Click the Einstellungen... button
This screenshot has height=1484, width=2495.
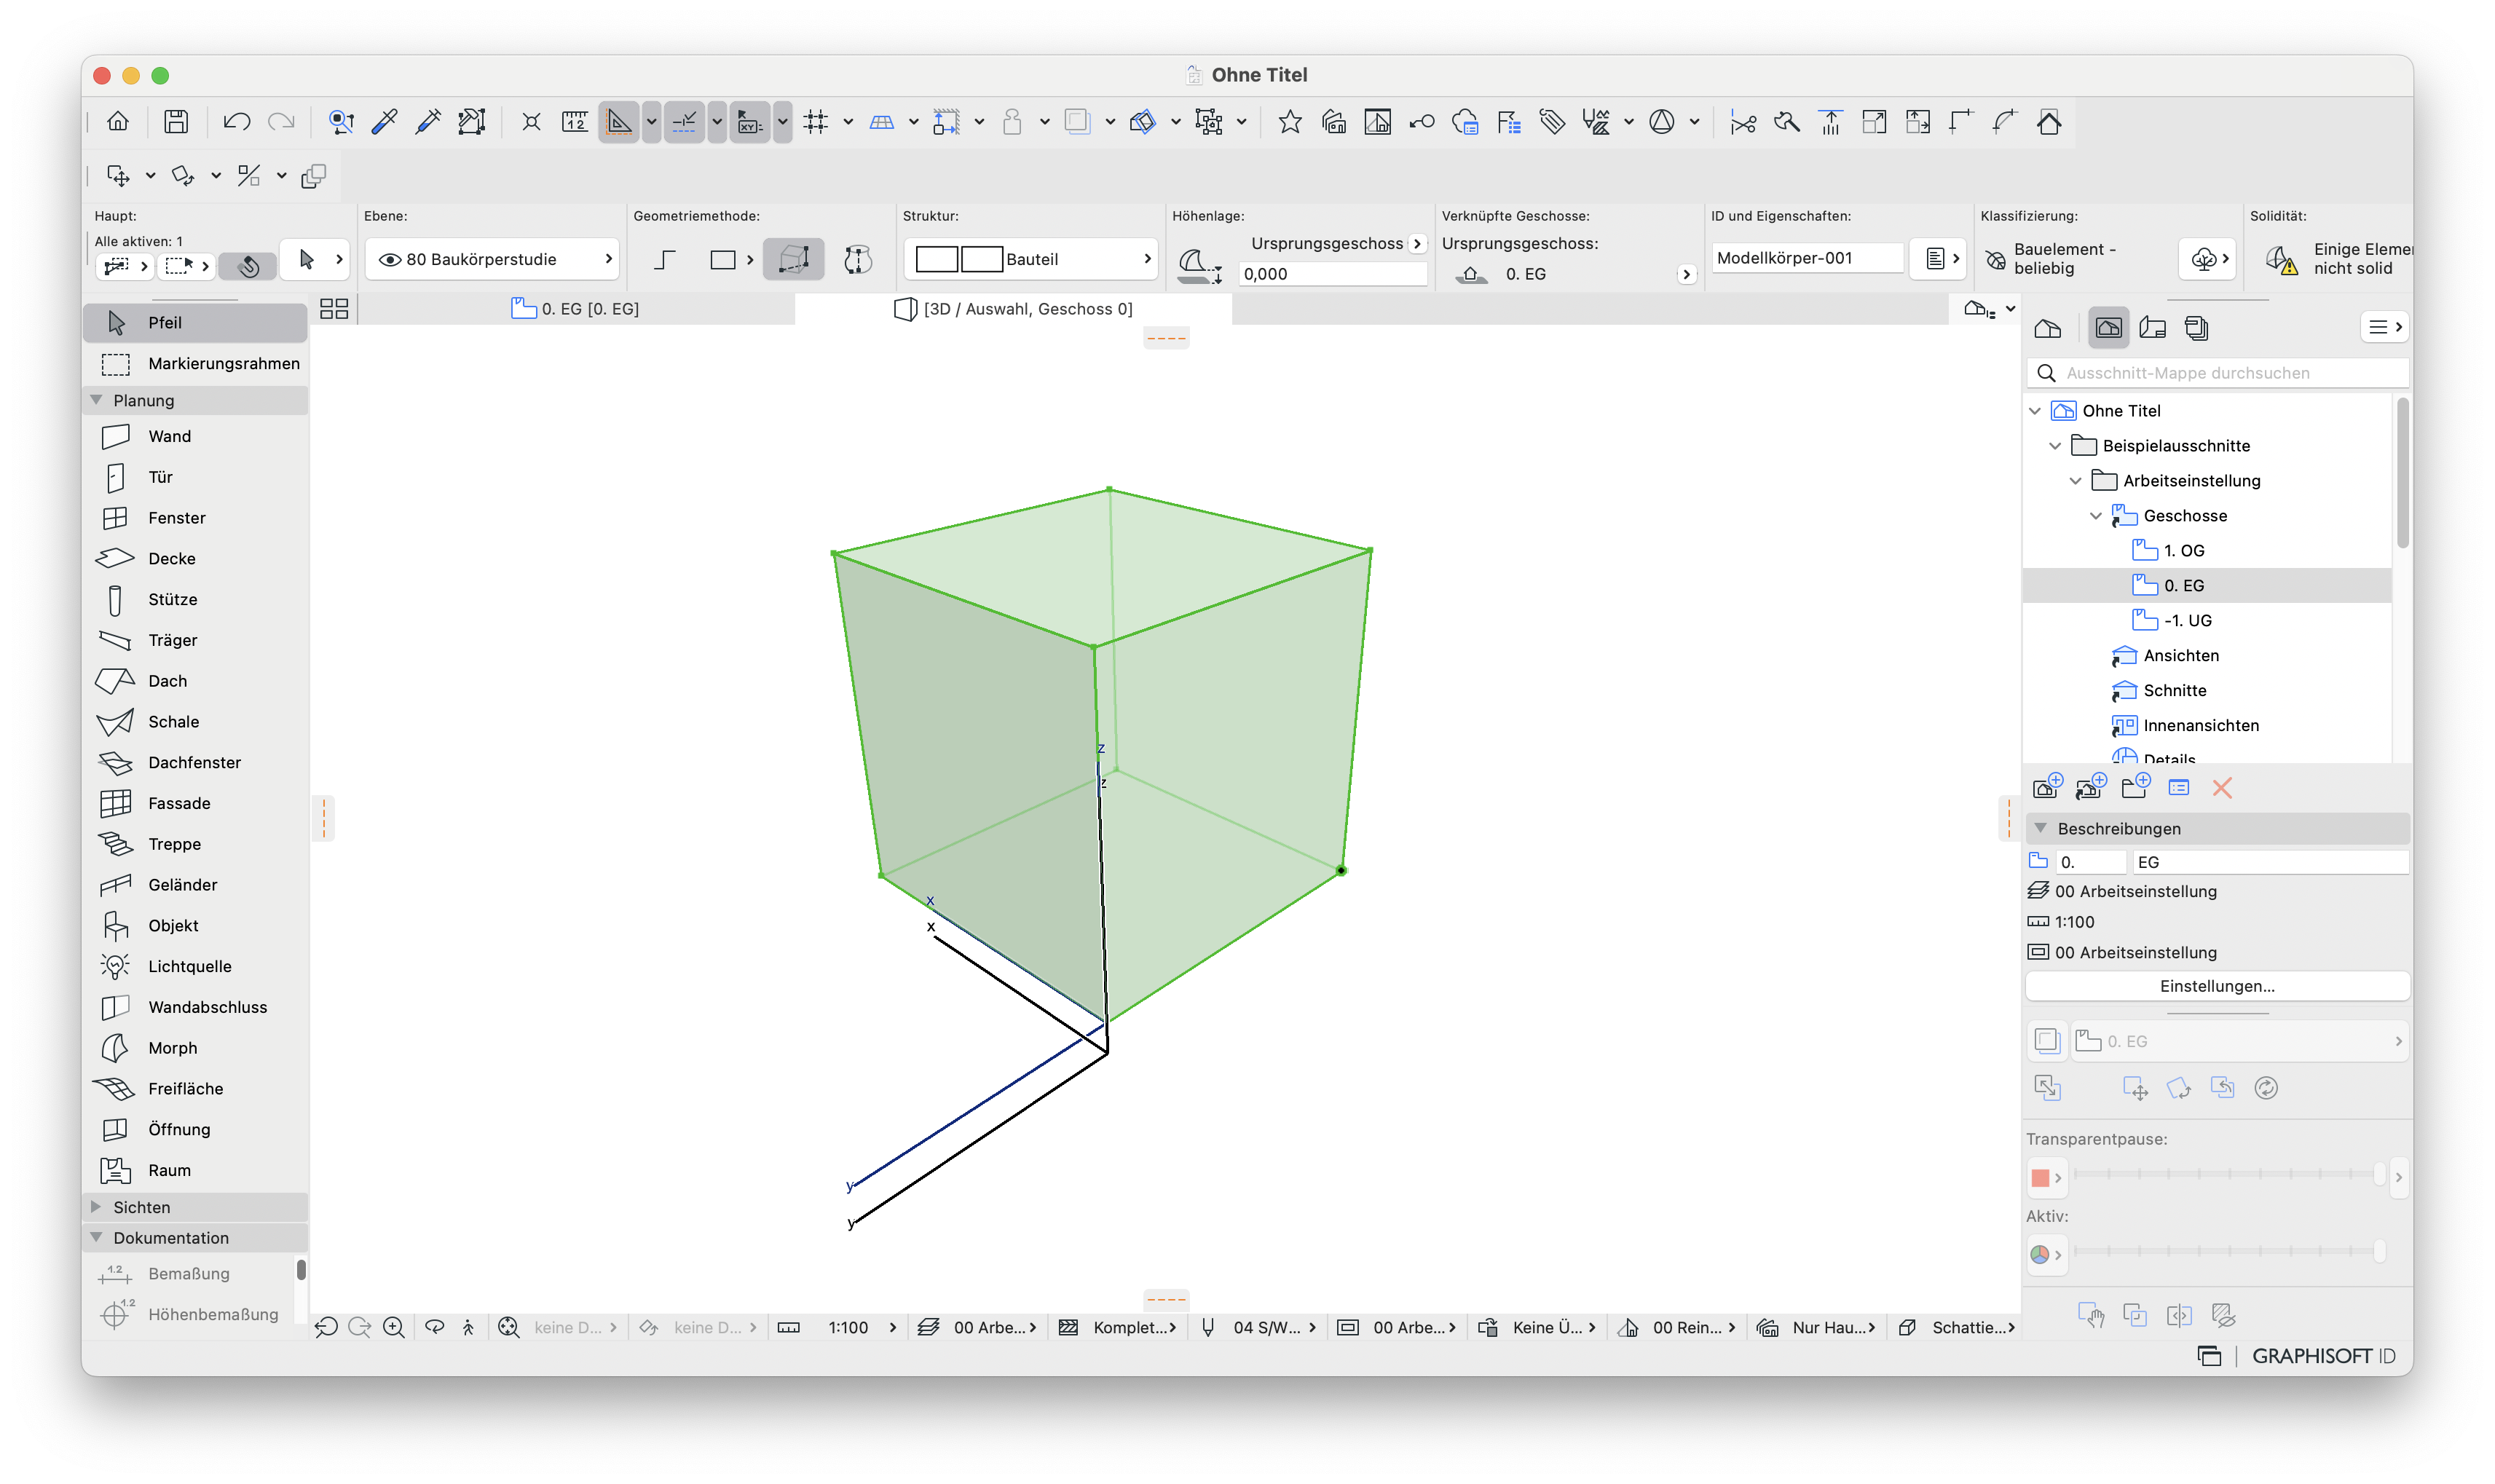[x=2216, y=986]
